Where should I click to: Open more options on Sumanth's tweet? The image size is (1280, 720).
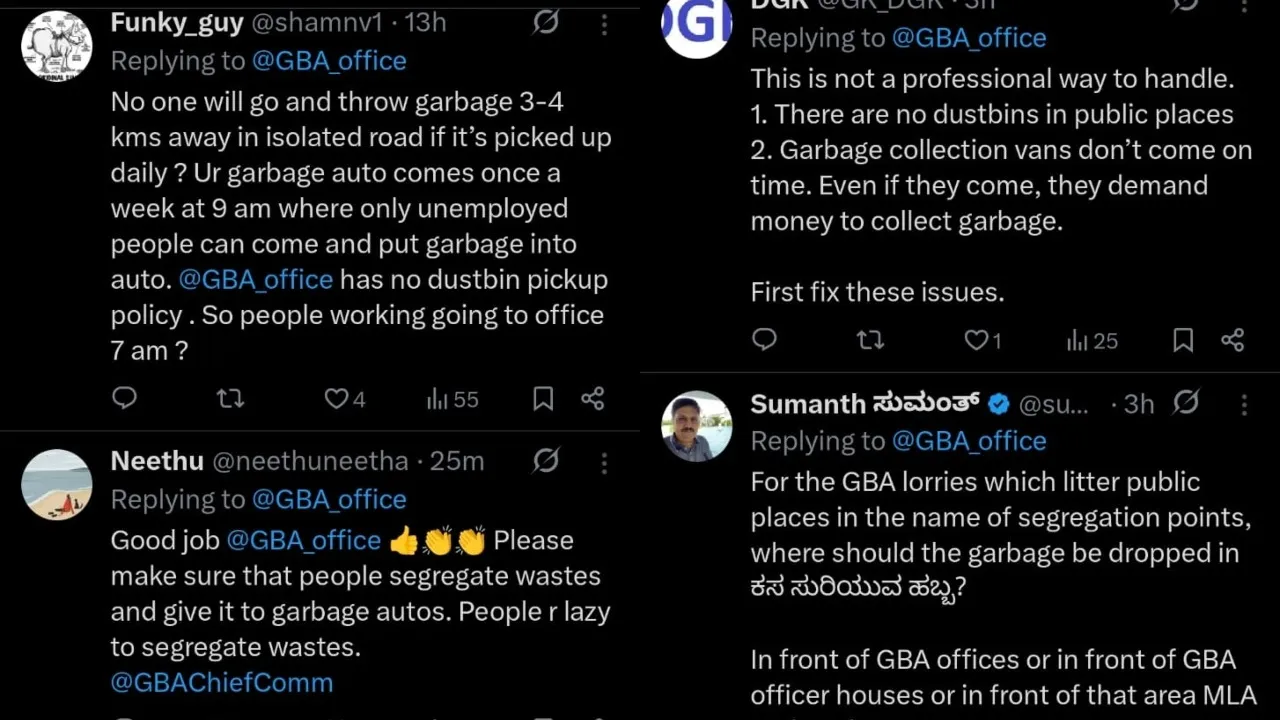coord(1243,404)
